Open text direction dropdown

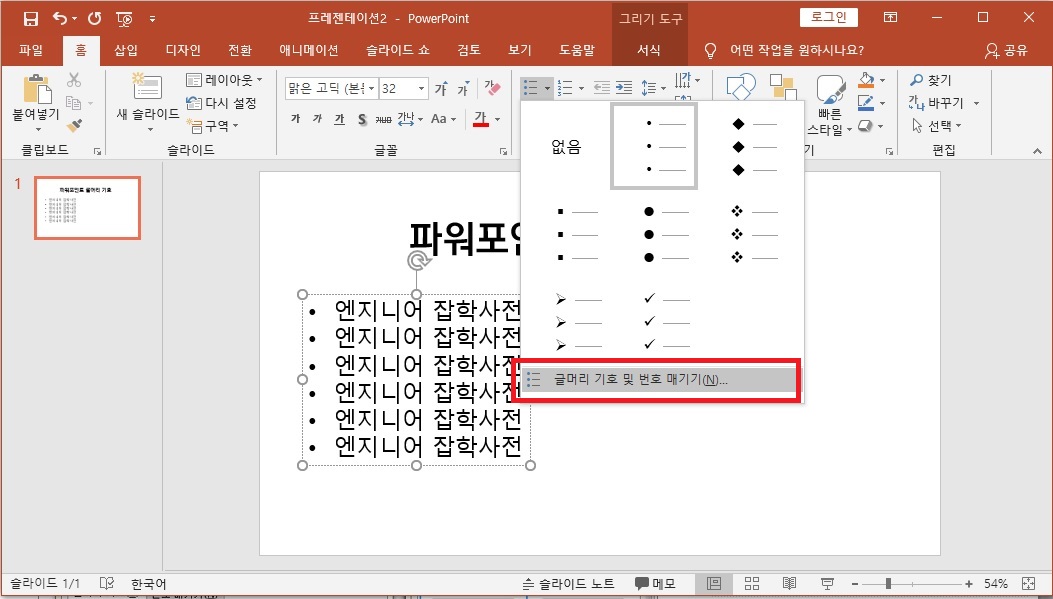[686, 81]
